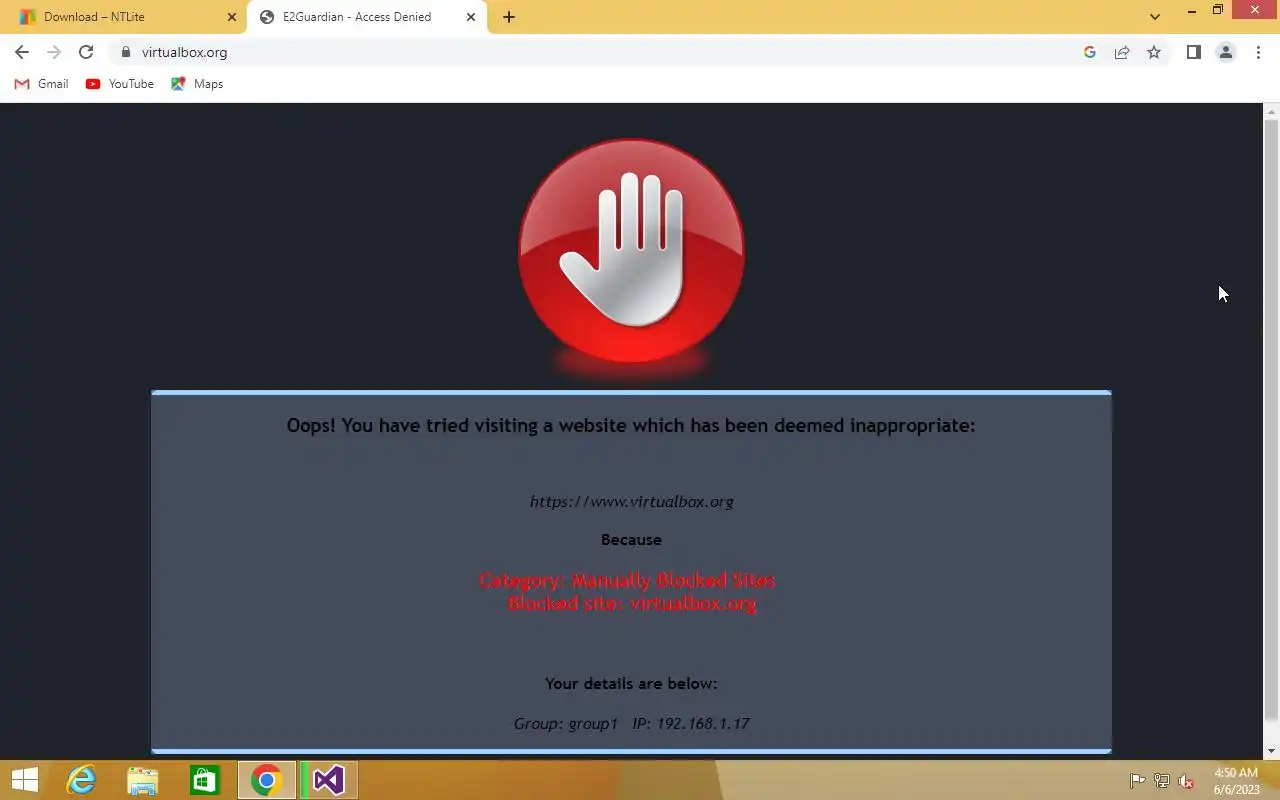Open Chrome three-dot menu
Screen dimensions: 1280x800
pyautogui.click(x=1258, y=52)
